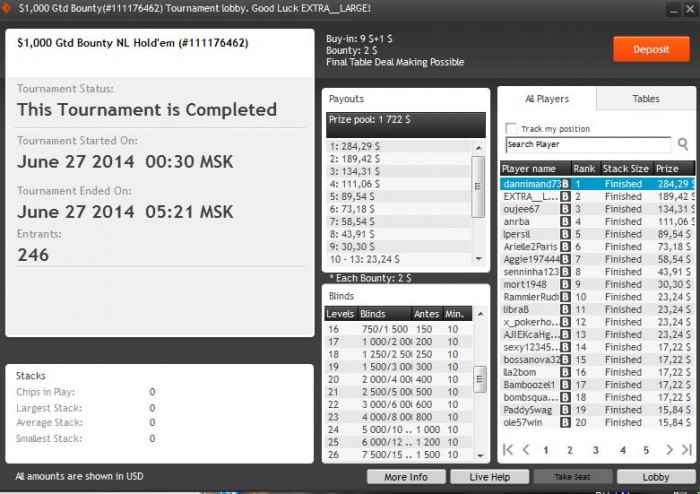Click the orange app logo in title bar
700x494 pixels.
point(6,8)
